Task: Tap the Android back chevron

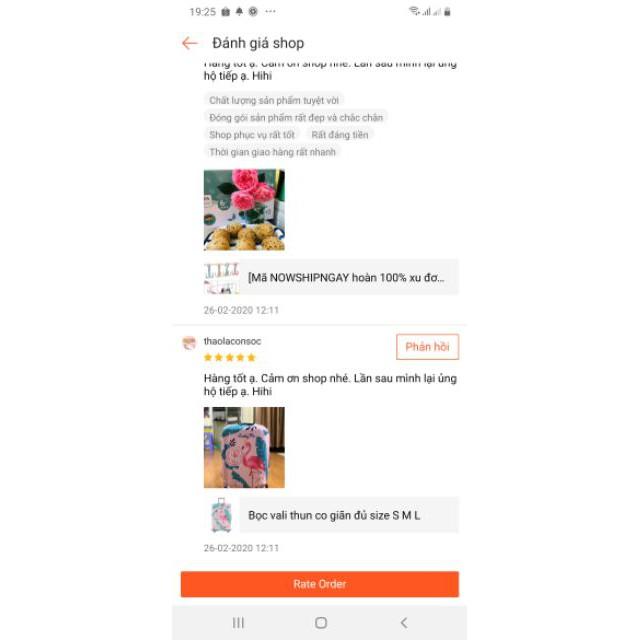Action: (404, 623)
